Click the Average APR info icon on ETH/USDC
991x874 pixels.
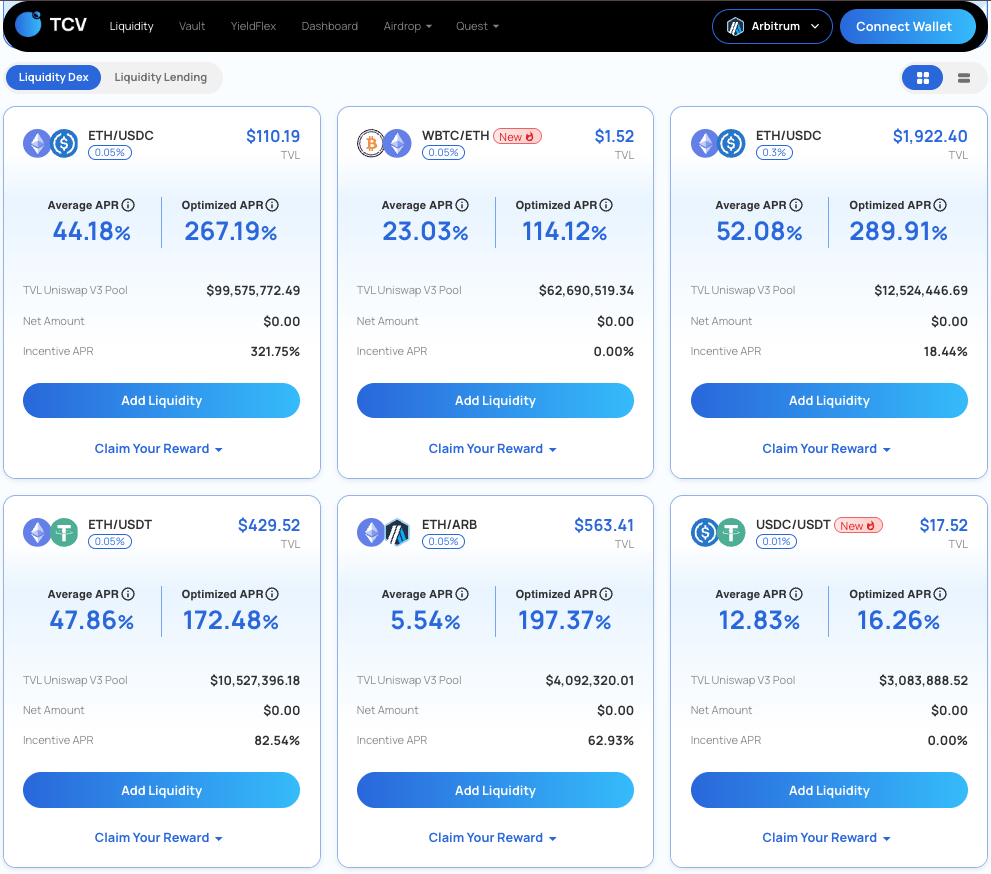(x=127, y=204)
